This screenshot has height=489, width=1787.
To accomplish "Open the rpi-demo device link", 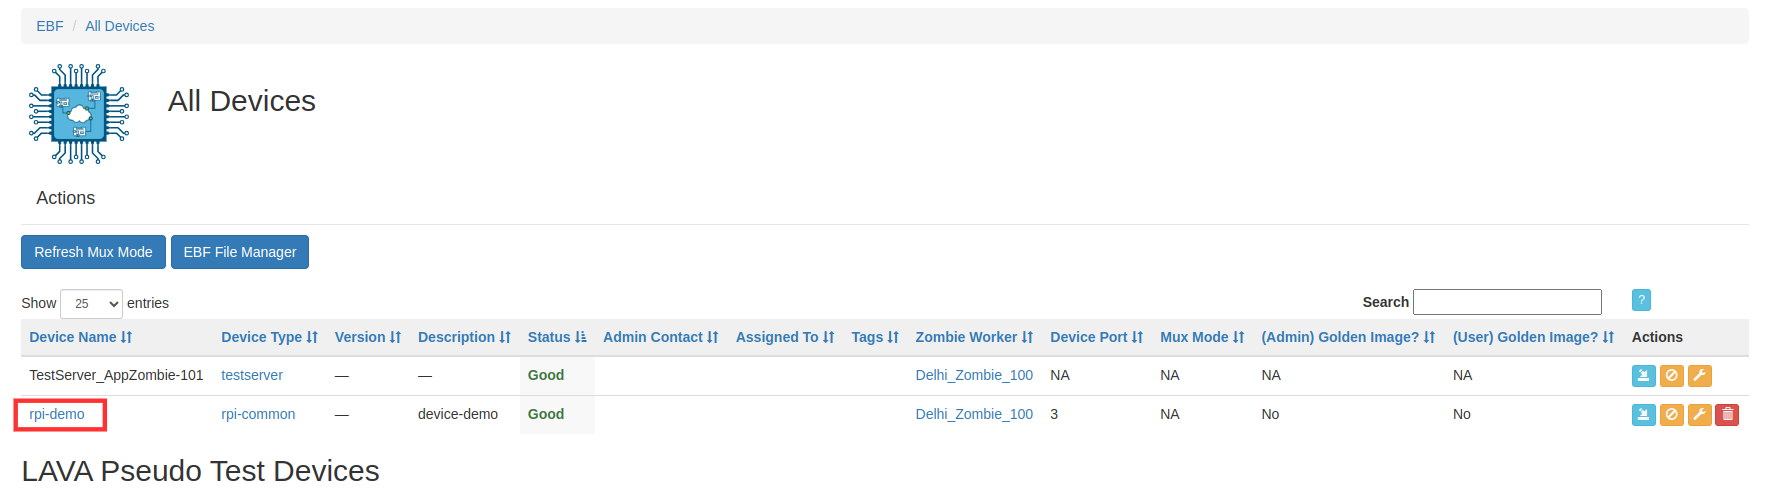I will (x=57, y=414).
